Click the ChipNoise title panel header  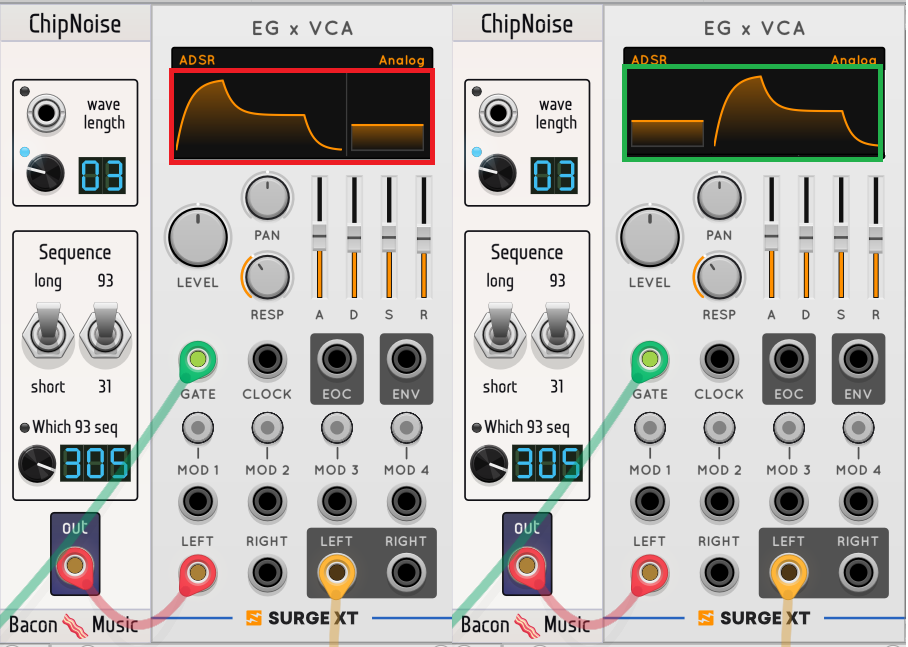(76, 22)
